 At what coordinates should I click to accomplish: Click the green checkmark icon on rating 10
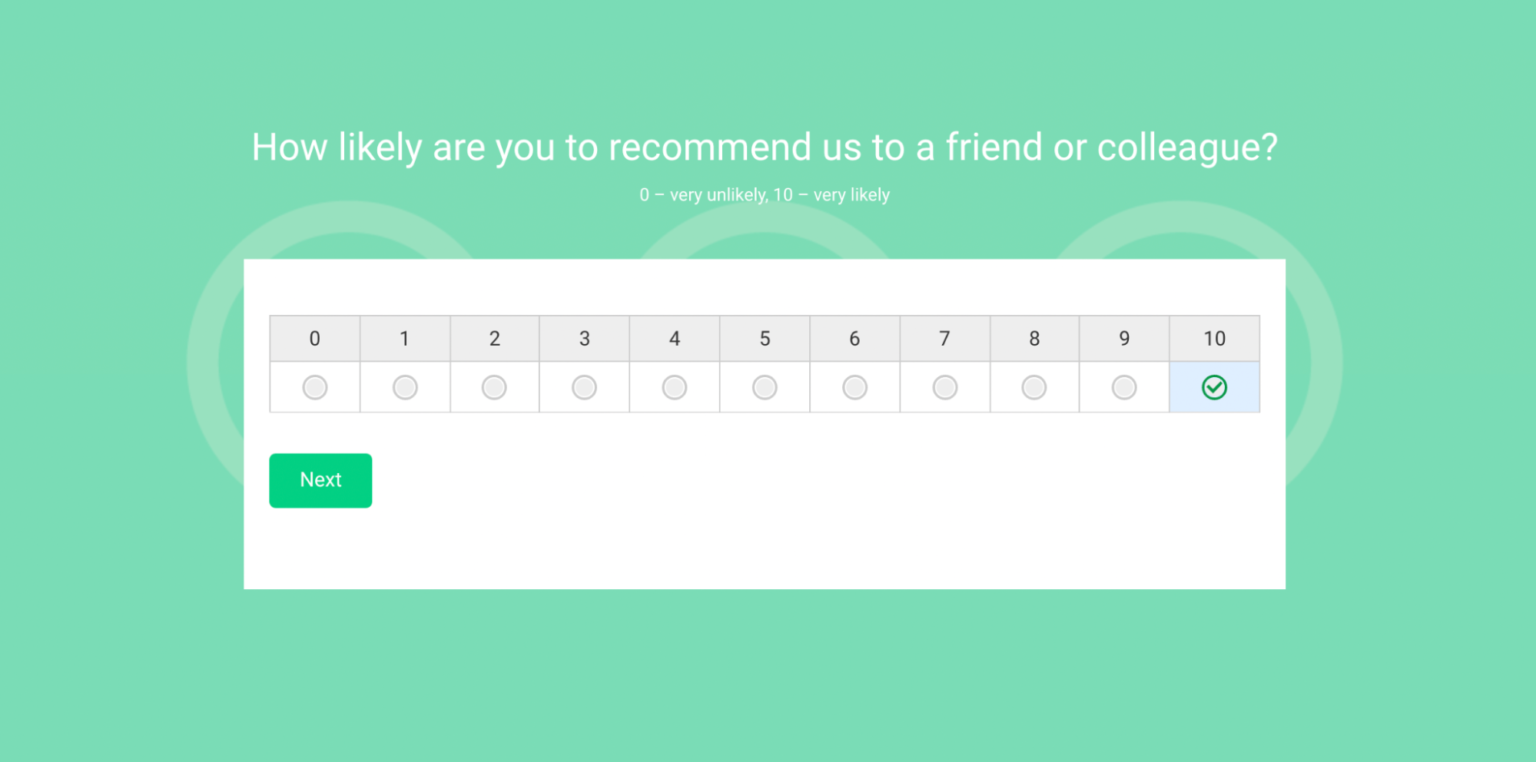pyautogui.click(x=1214, y=387)
